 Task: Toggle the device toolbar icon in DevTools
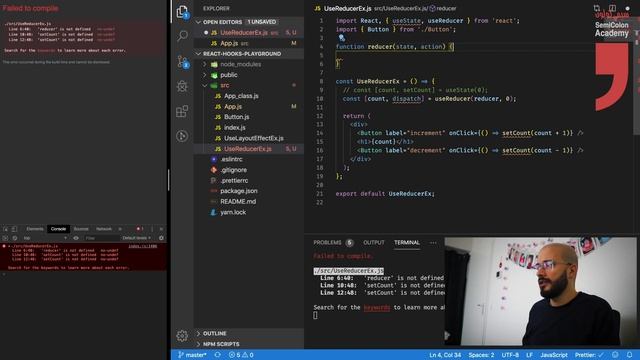(14, 229)
